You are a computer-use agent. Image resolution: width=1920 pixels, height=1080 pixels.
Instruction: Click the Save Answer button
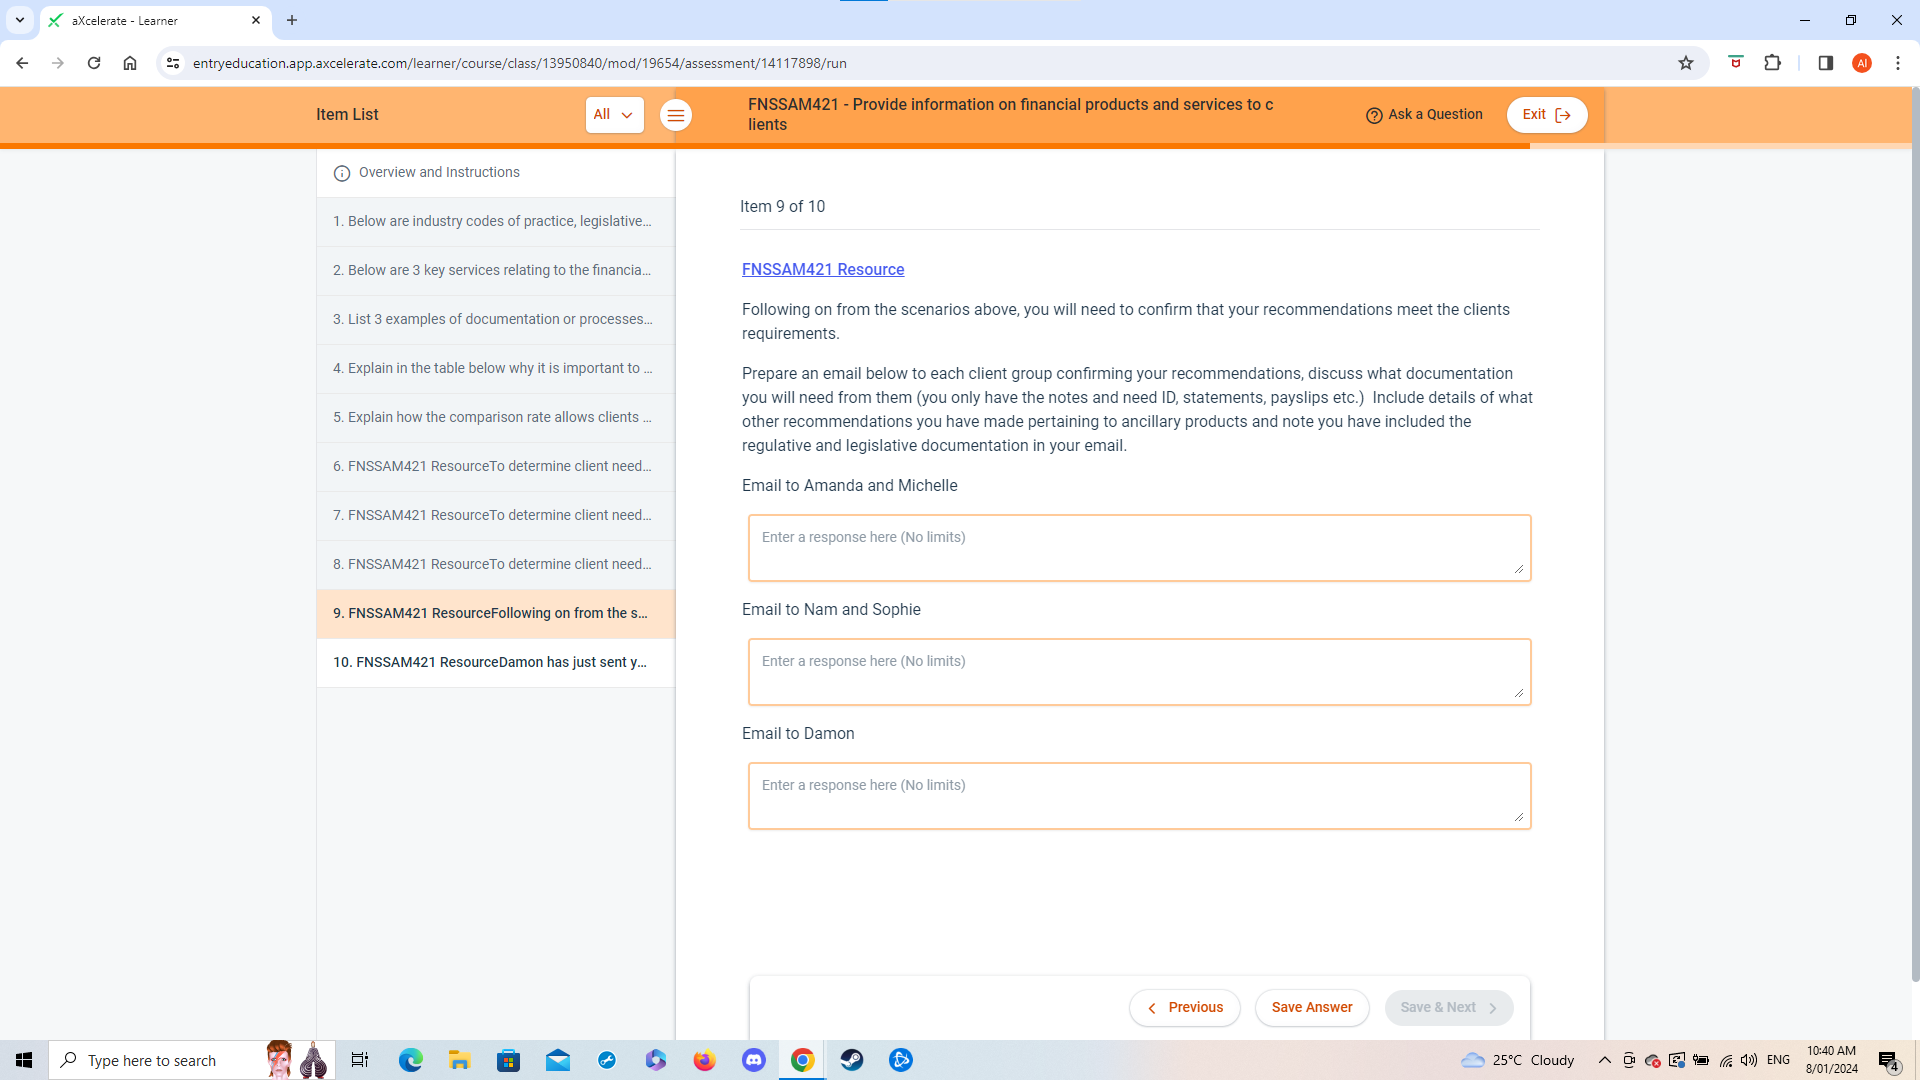click(1311, 1007)
